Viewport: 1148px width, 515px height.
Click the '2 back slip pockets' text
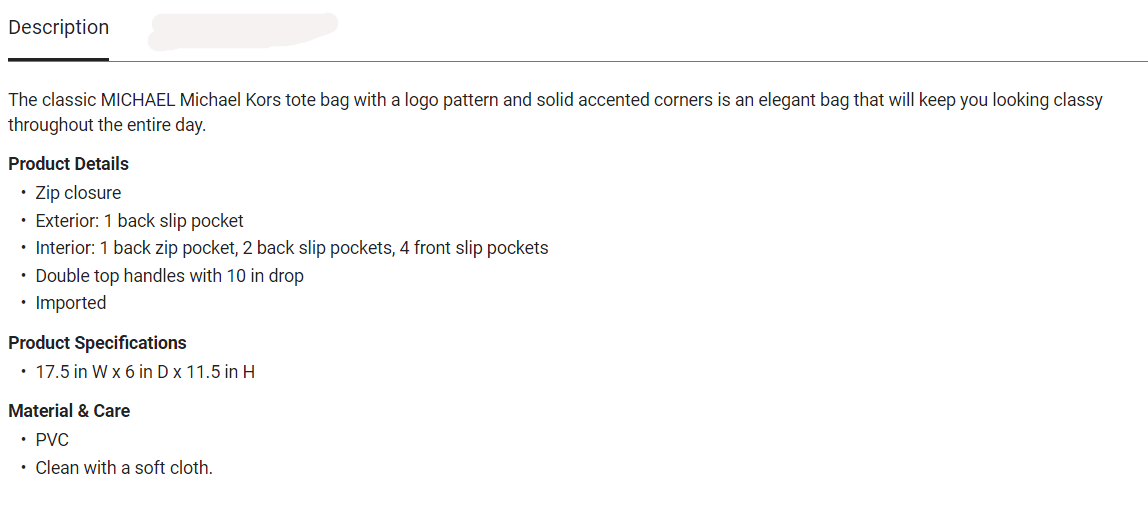[x=318, y=248]
